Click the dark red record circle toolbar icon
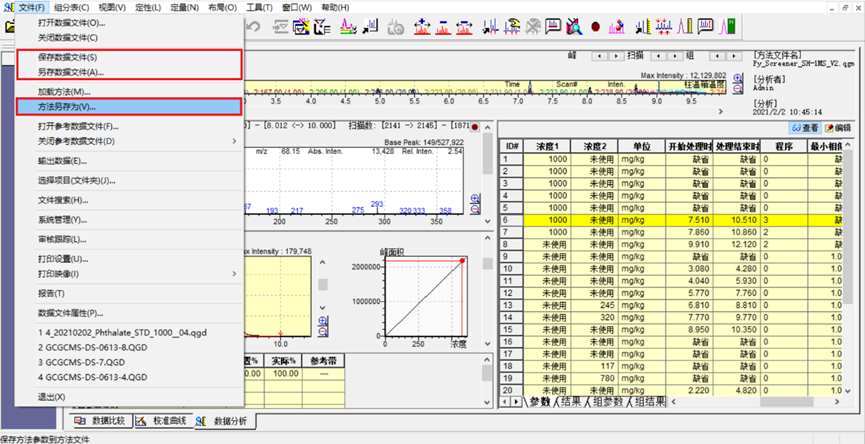The height and width of the screenshot is (444, 865). coord(595,26)
